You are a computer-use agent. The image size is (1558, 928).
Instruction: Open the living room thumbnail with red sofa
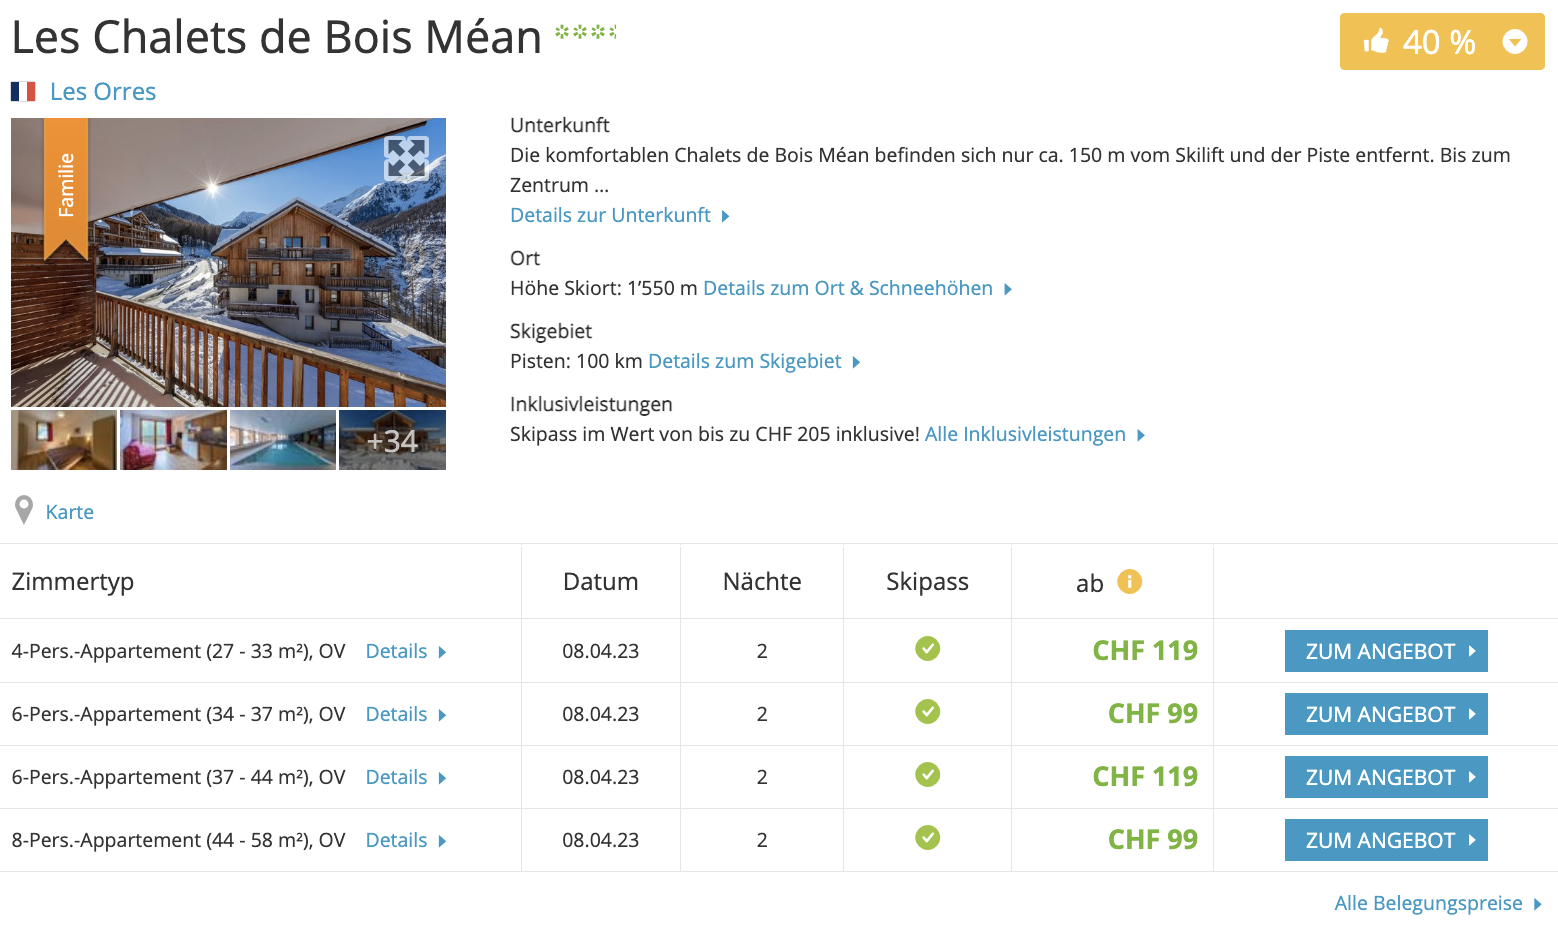tap(173, 440)
